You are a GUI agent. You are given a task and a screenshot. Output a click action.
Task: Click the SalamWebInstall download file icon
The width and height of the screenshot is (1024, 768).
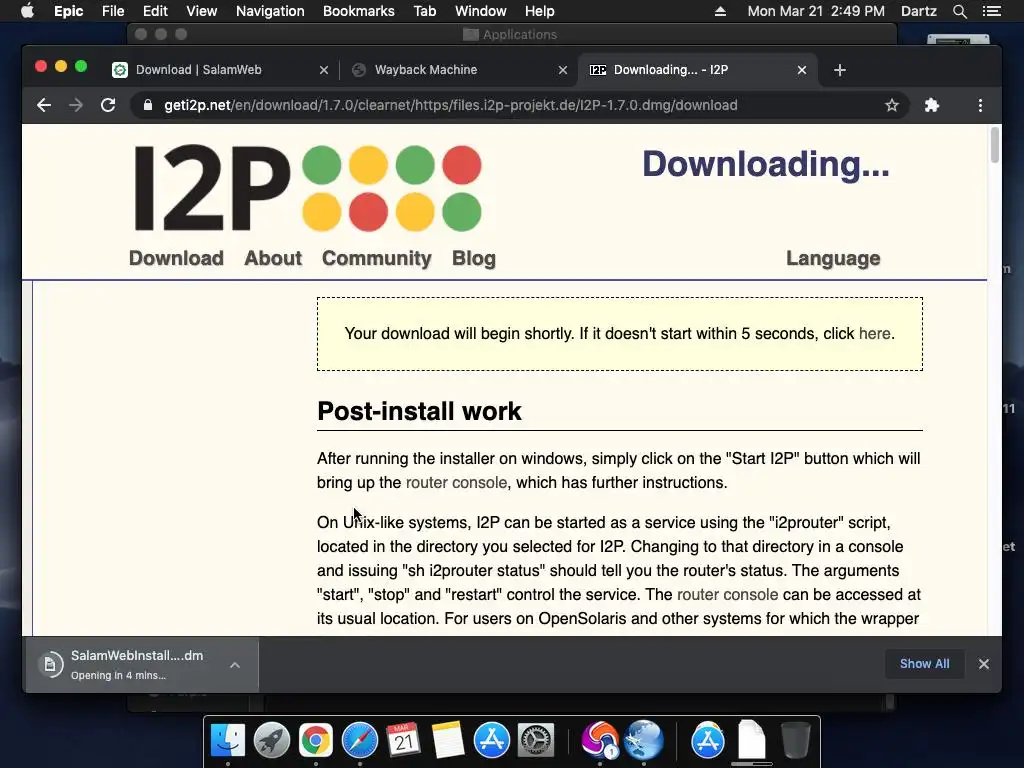pyautogui.click(x=50, y=665)
